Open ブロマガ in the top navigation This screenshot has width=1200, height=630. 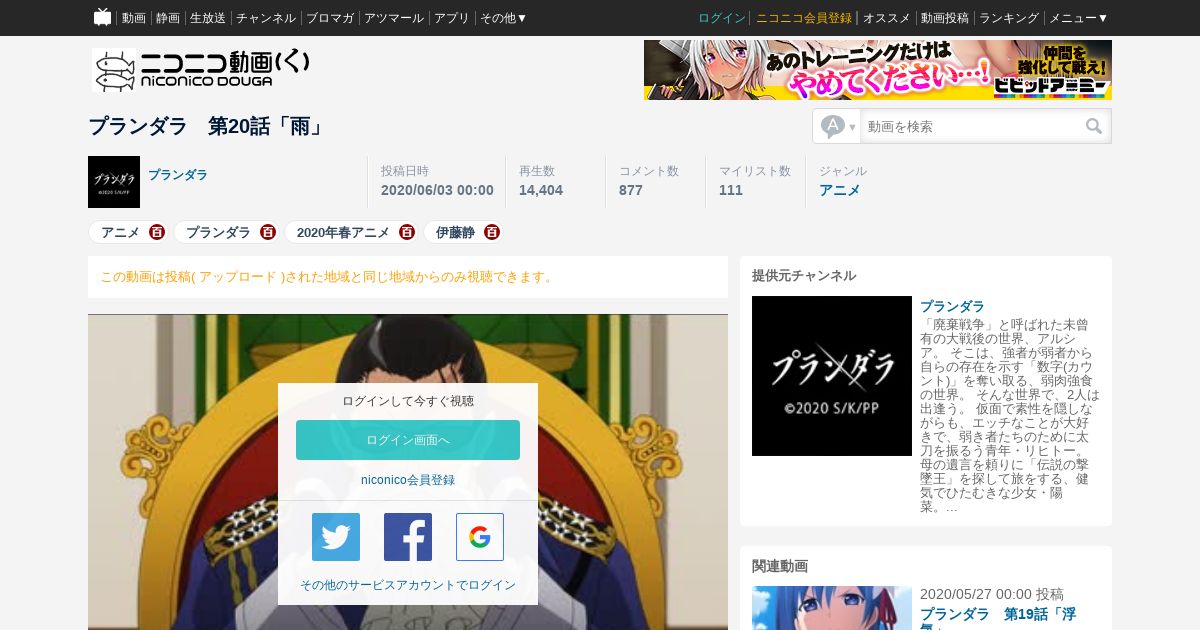point(330,18)
